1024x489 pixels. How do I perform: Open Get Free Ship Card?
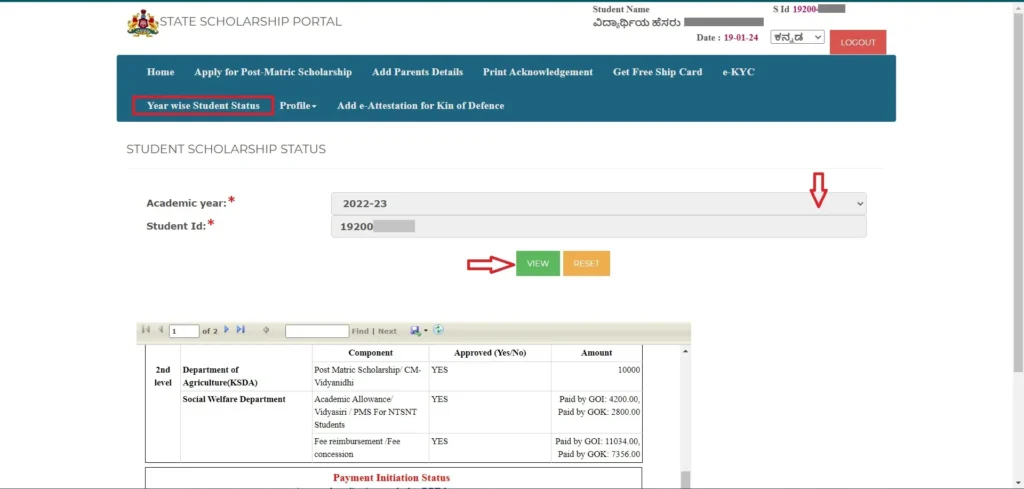(x=658, y=72)
